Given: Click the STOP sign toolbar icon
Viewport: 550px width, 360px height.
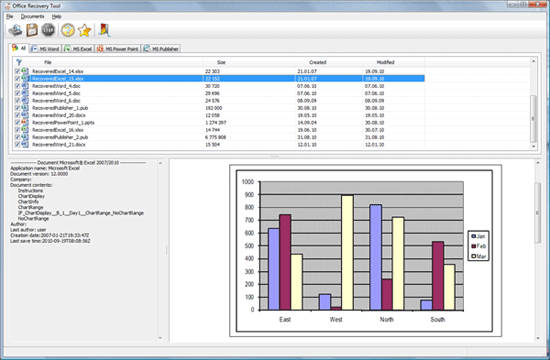Looking at the screenshot, I should coord(48,30).
